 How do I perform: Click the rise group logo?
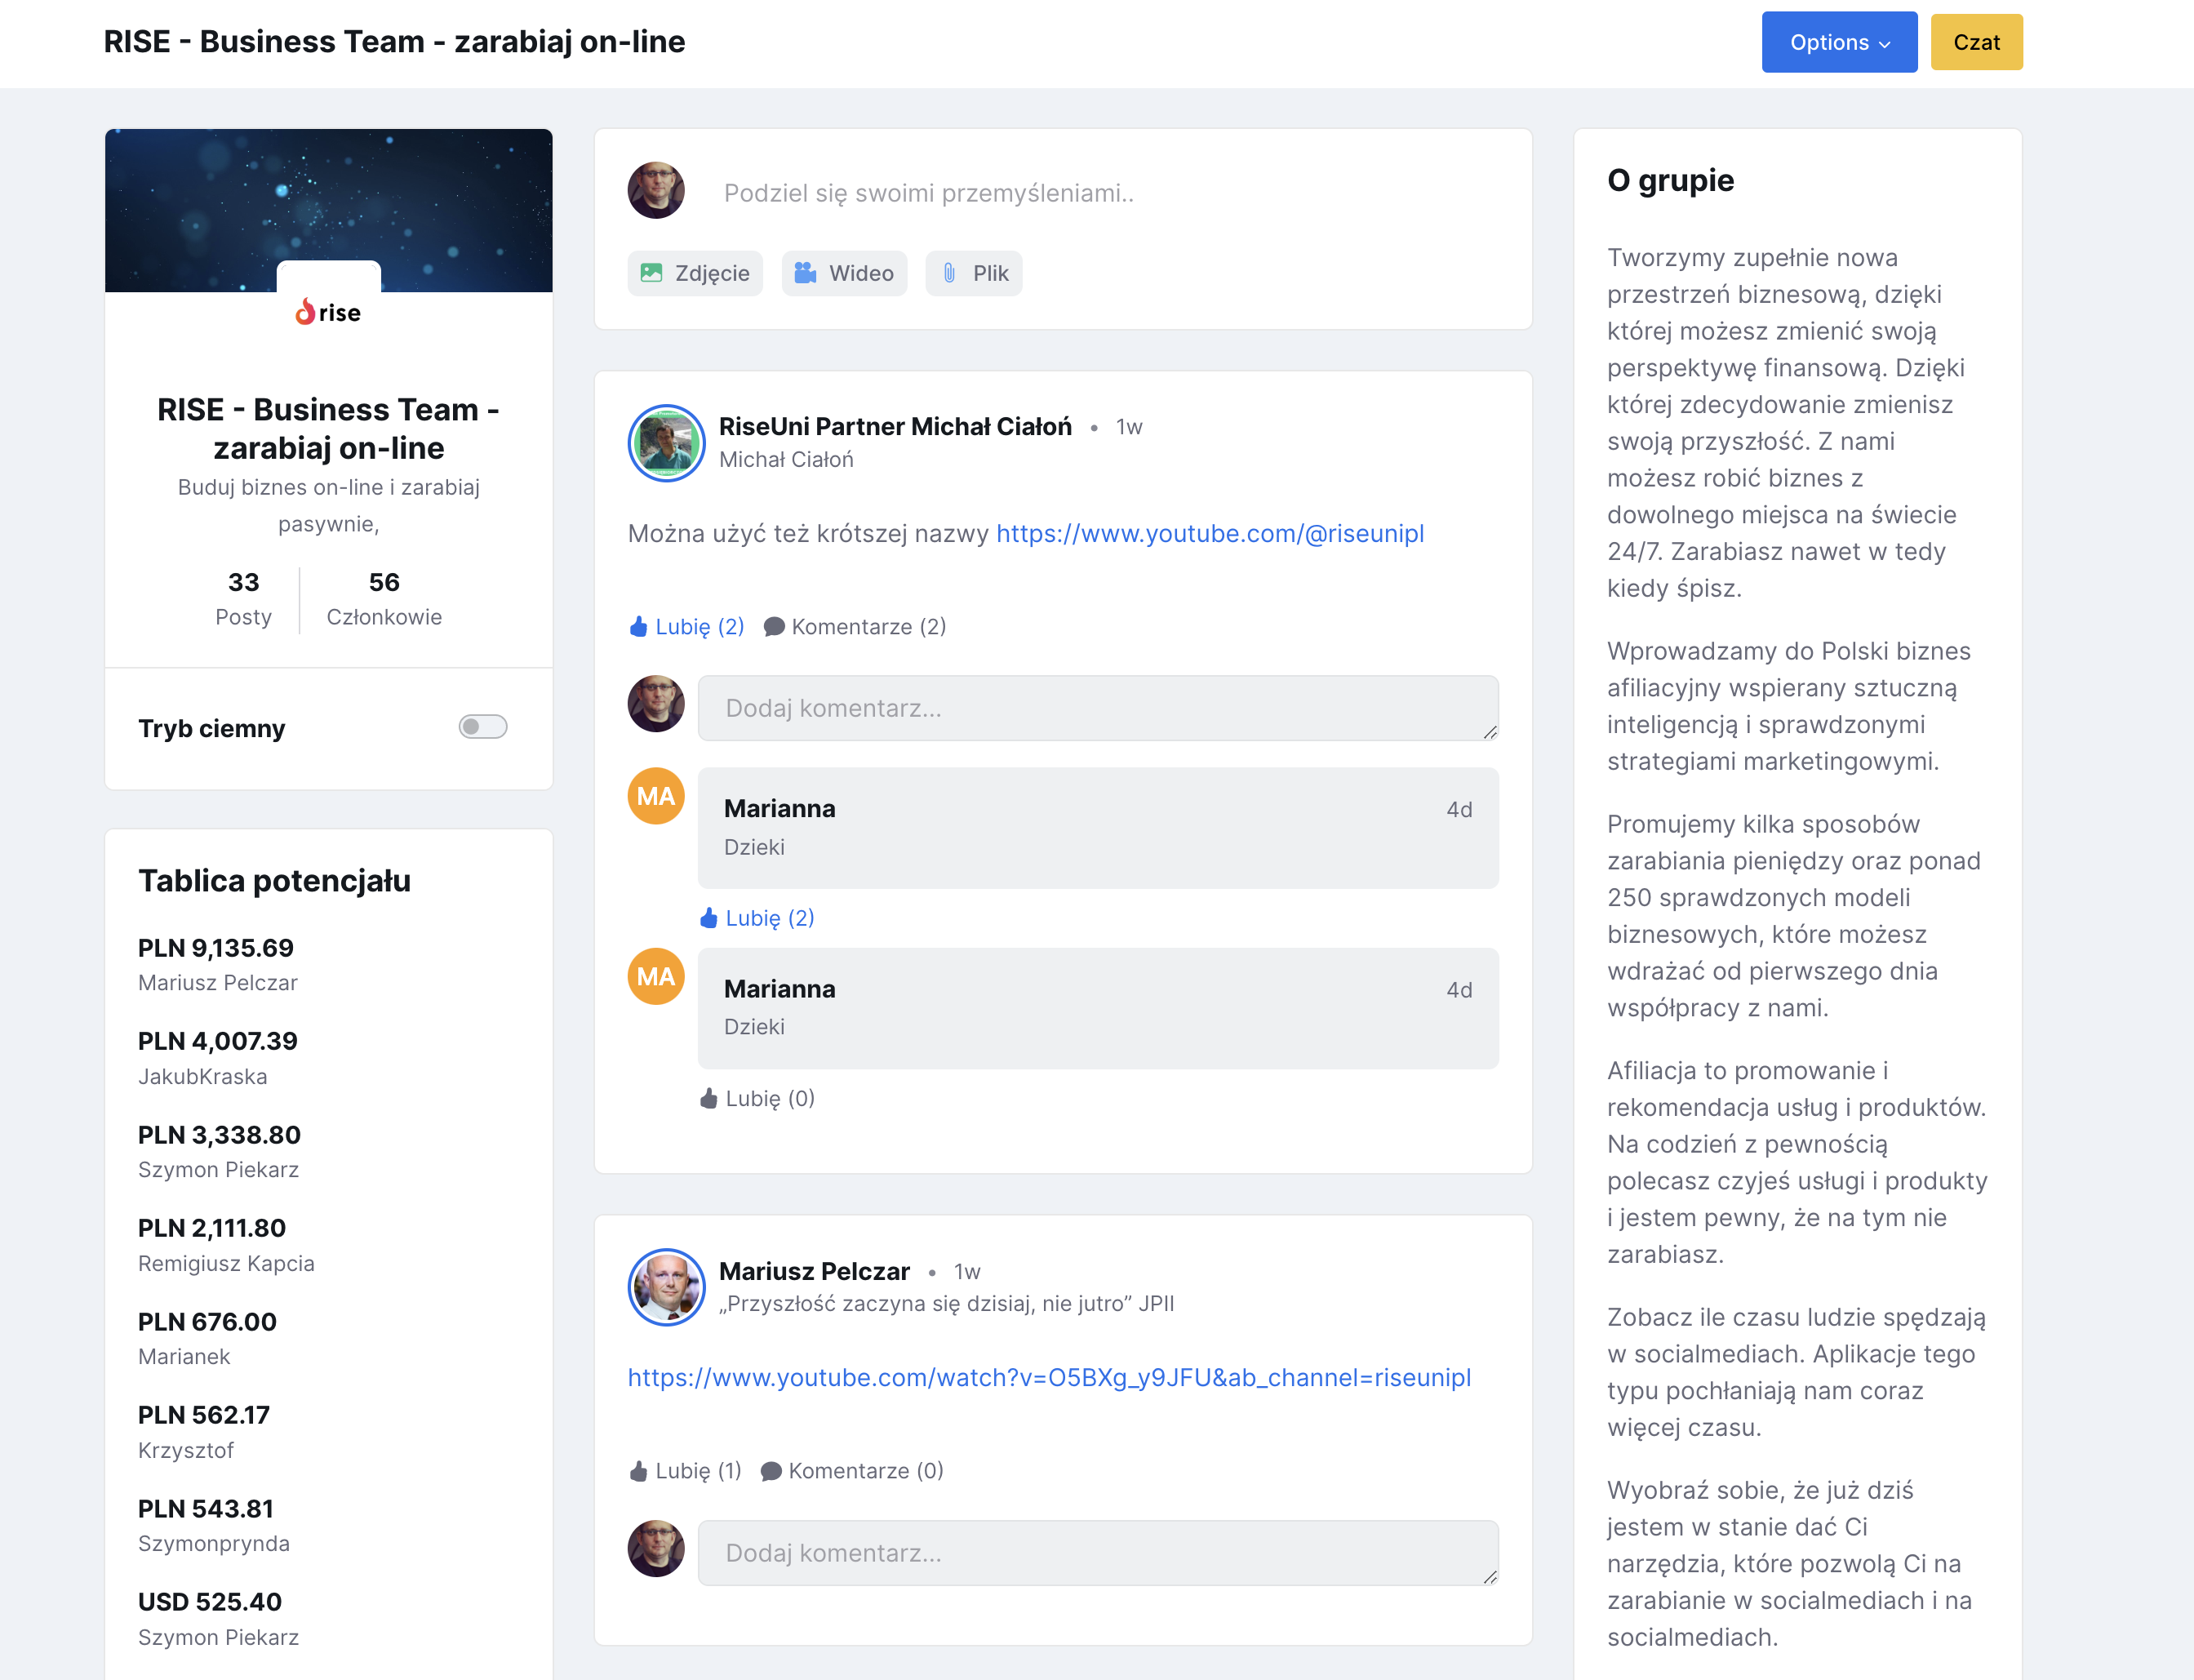coord(328,312)
